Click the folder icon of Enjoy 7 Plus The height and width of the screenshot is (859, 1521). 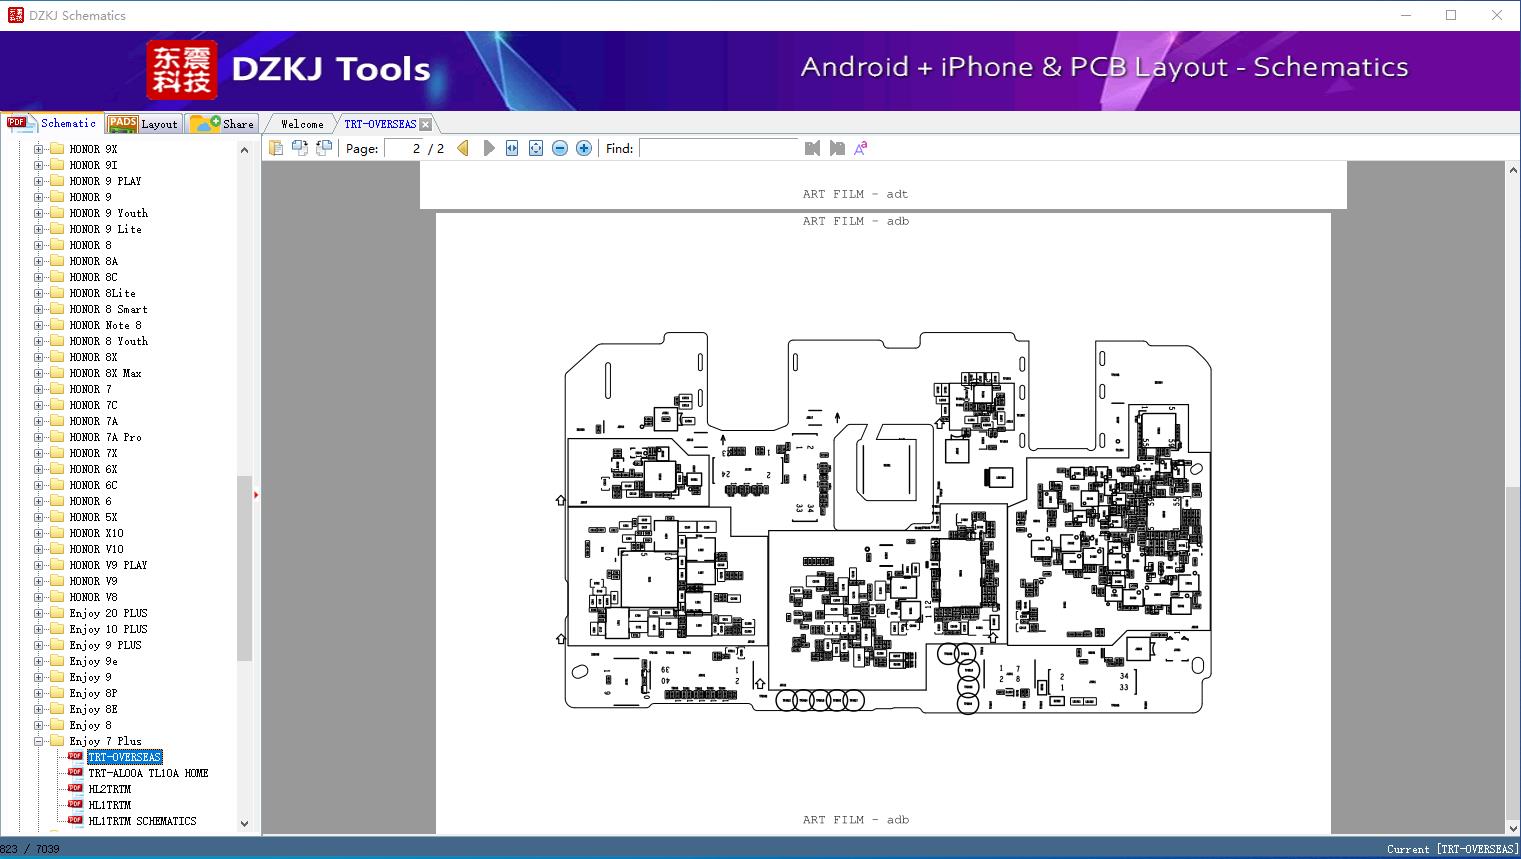(x=57, y=741)
